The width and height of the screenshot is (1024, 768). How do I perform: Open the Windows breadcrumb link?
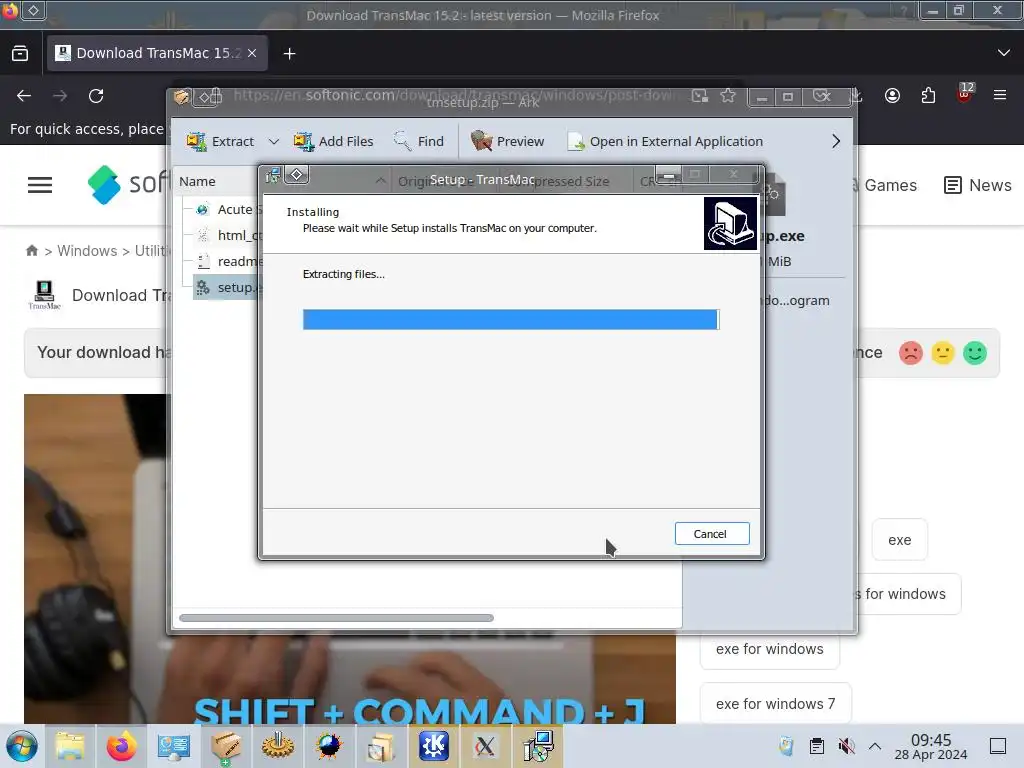tap(87, 251)
